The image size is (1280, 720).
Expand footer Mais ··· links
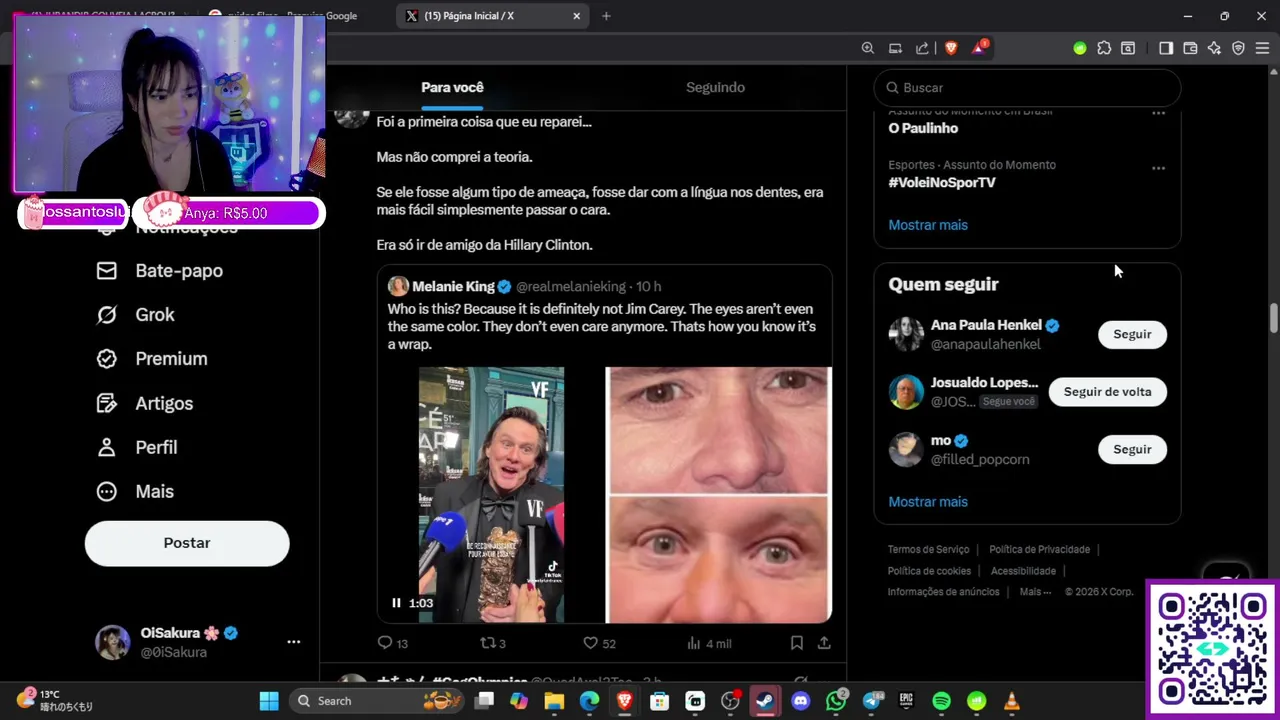coord(1035,592)
